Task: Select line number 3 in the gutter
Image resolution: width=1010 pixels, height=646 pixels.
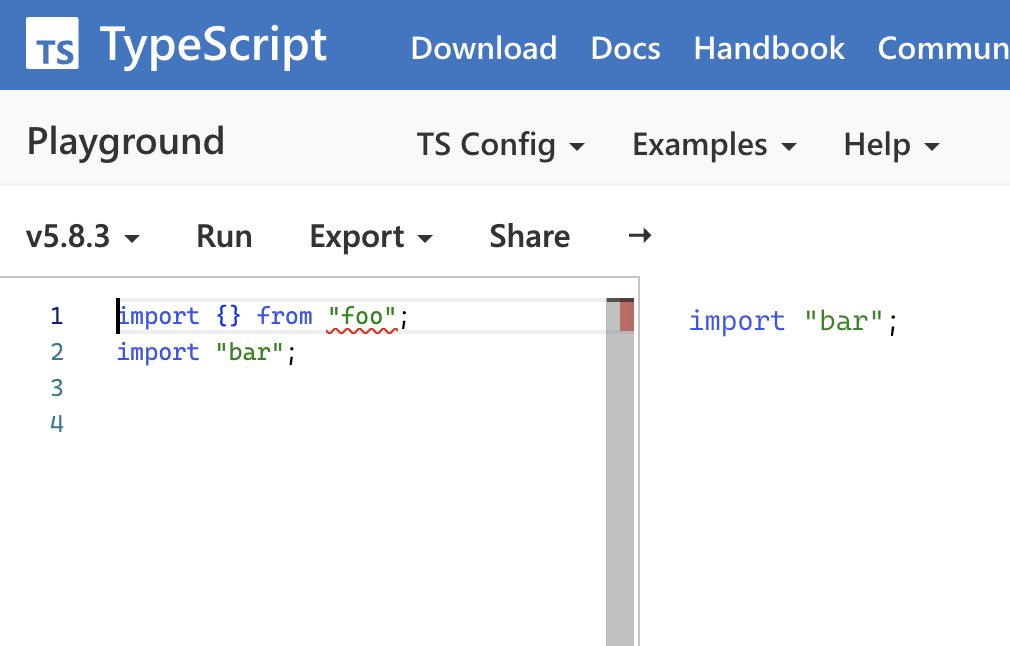Action: (x=57, y=388)
